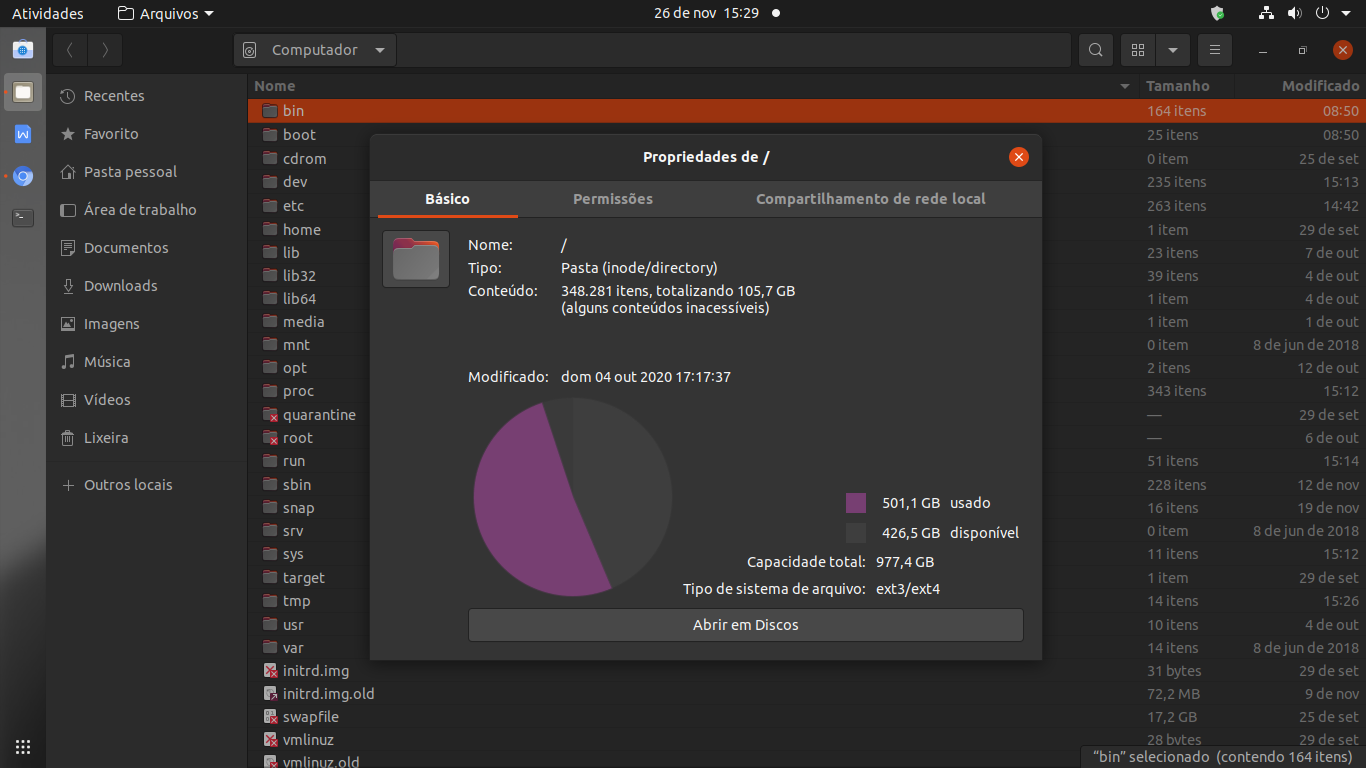Screen dimensions: 1366x768
Task: Go back with the left arrow button
Action: click(70, 50)
